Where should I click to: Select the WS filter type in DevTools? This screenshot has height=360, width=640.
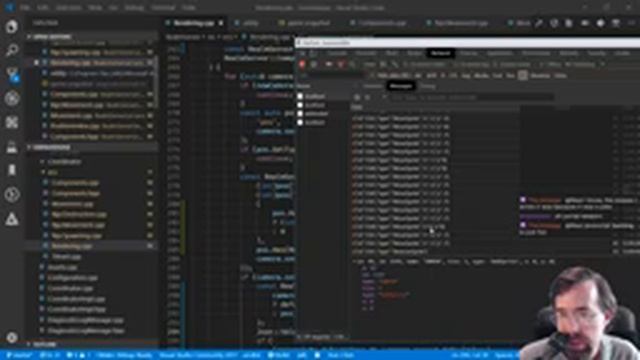522,76
